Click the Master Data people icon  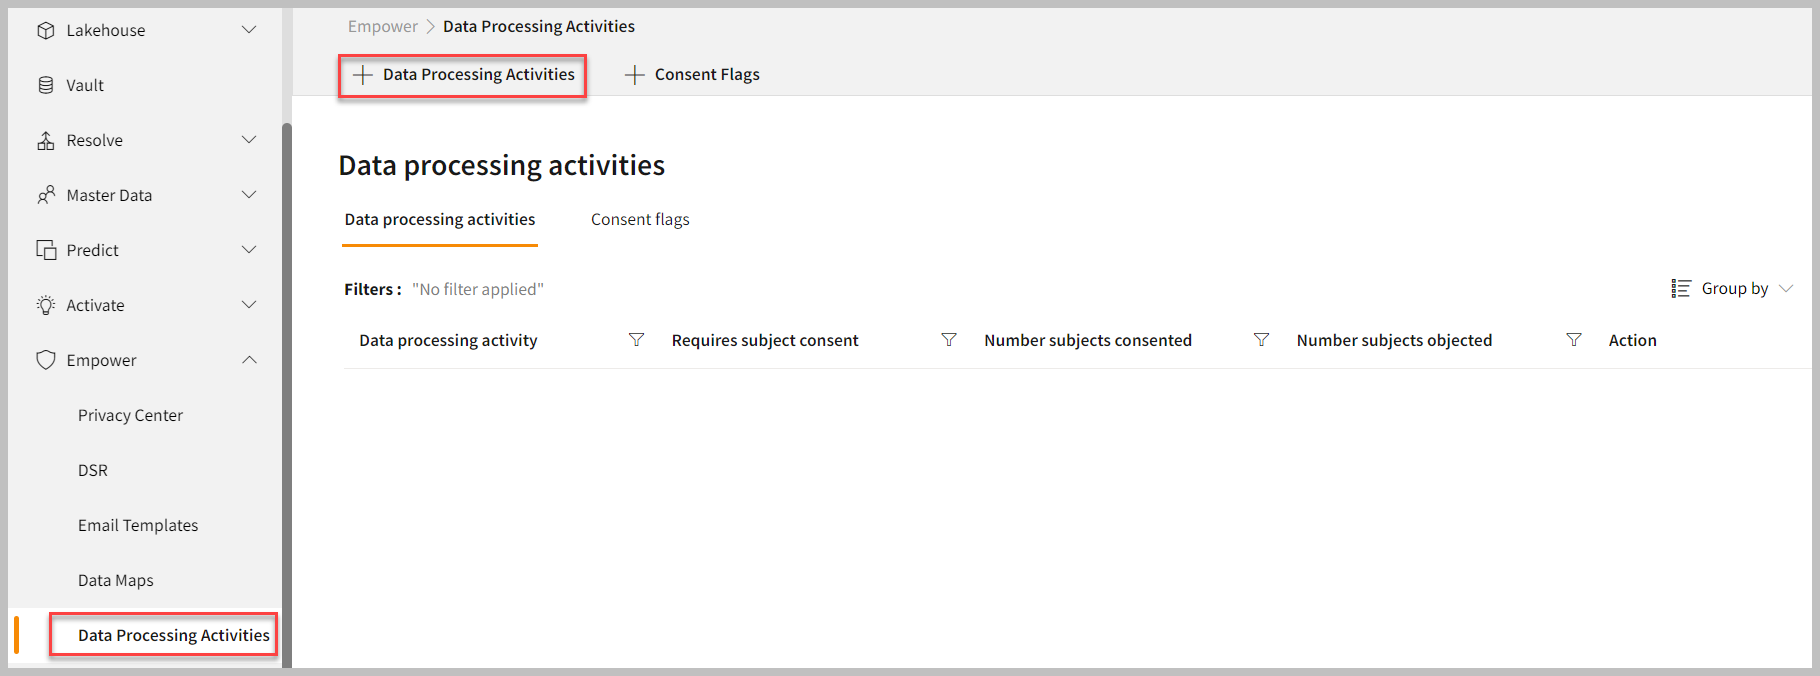[46, 195]
